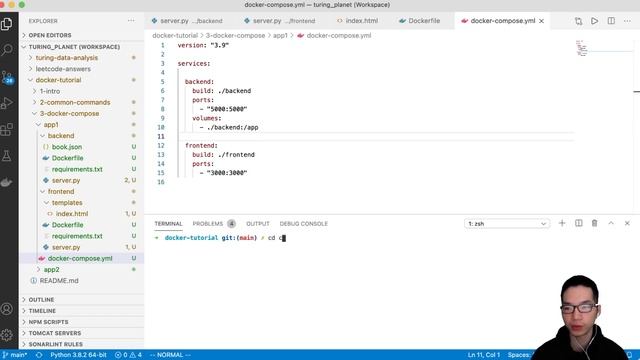Image resolution: width=640 pixels, height=360 pixels.
Task: Open the Run and Debug view
Action: (7, 103)
